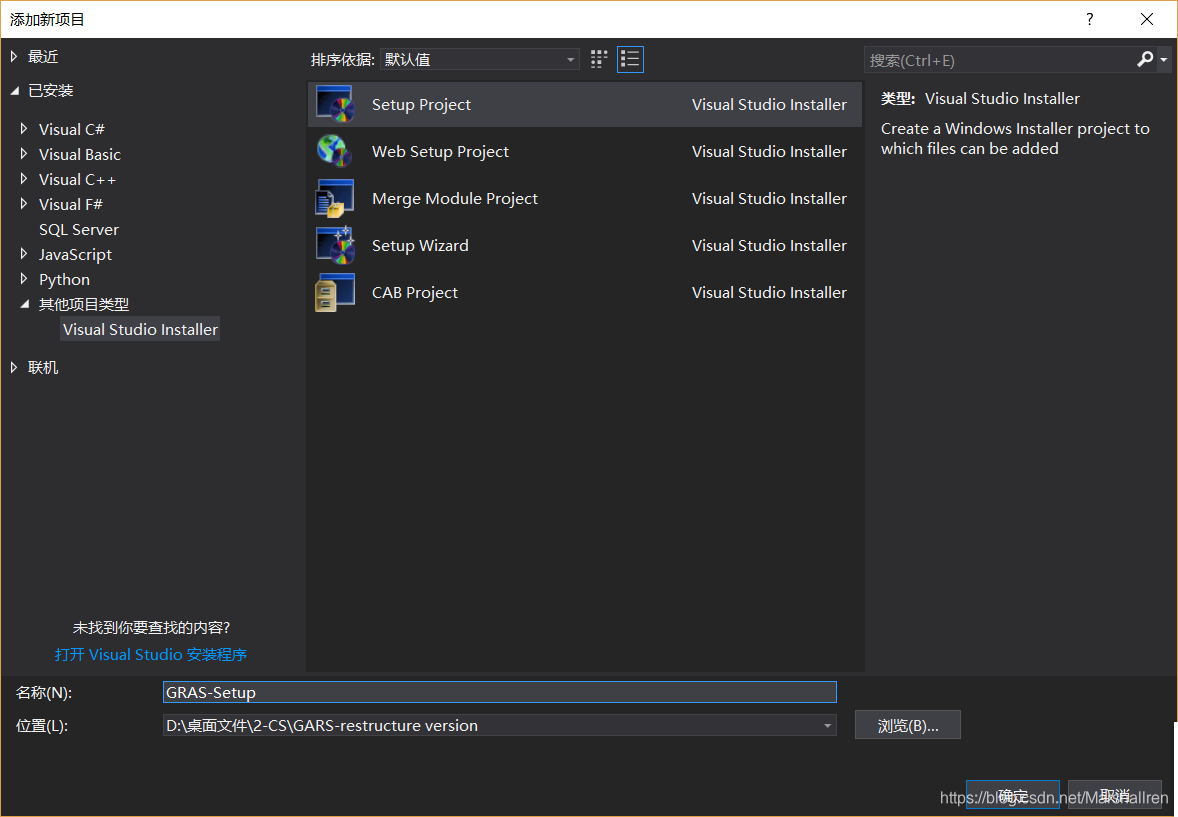Select the Setup Project template icon

click(335, 104)
